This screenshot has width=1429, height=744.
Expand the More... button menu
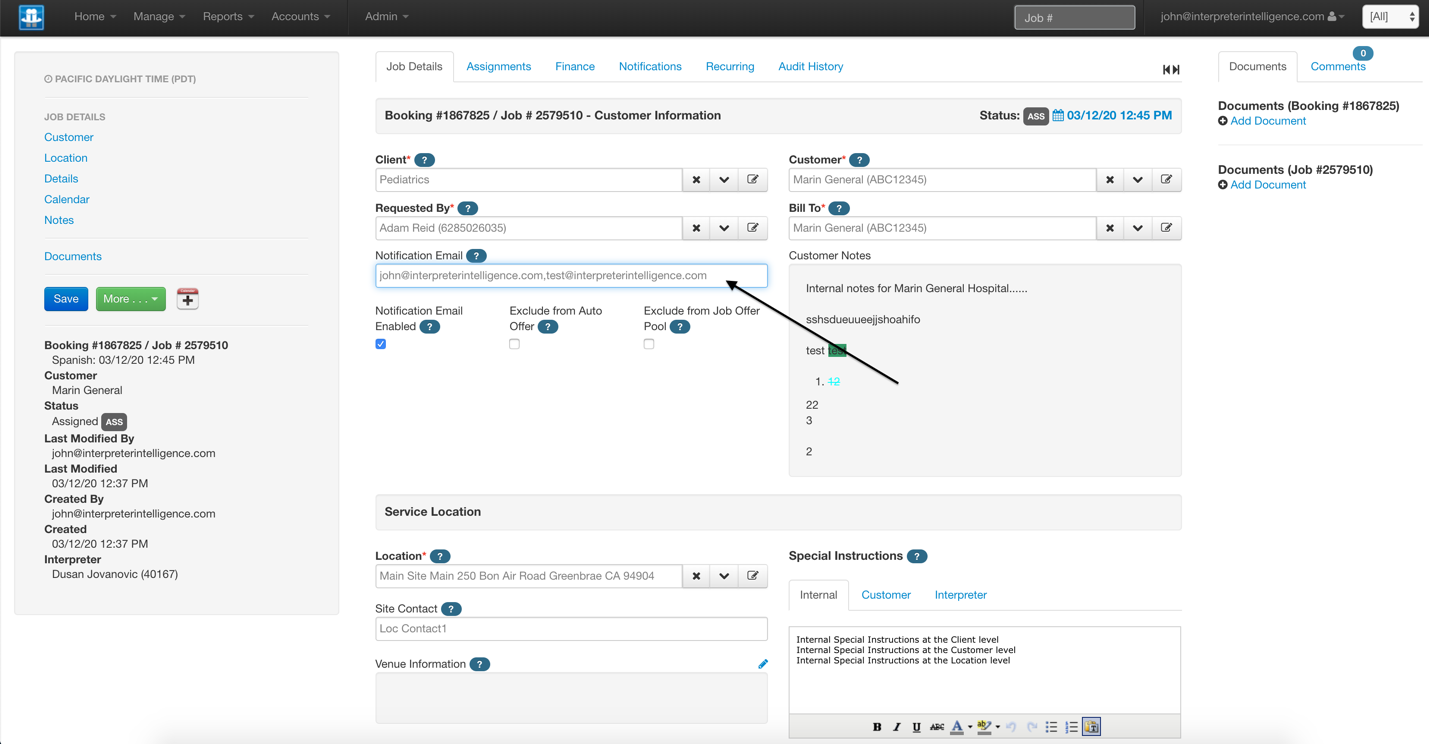click(x=130, y=298)
